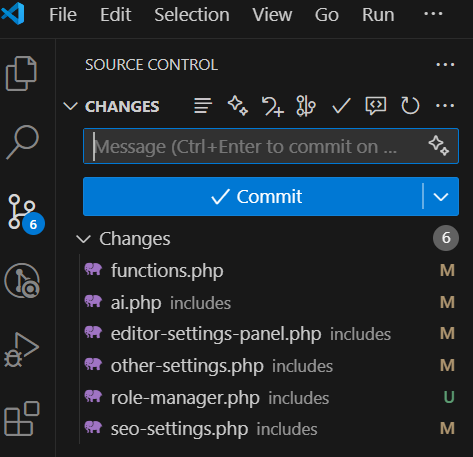Open the Extensions view

click(22, 419)
